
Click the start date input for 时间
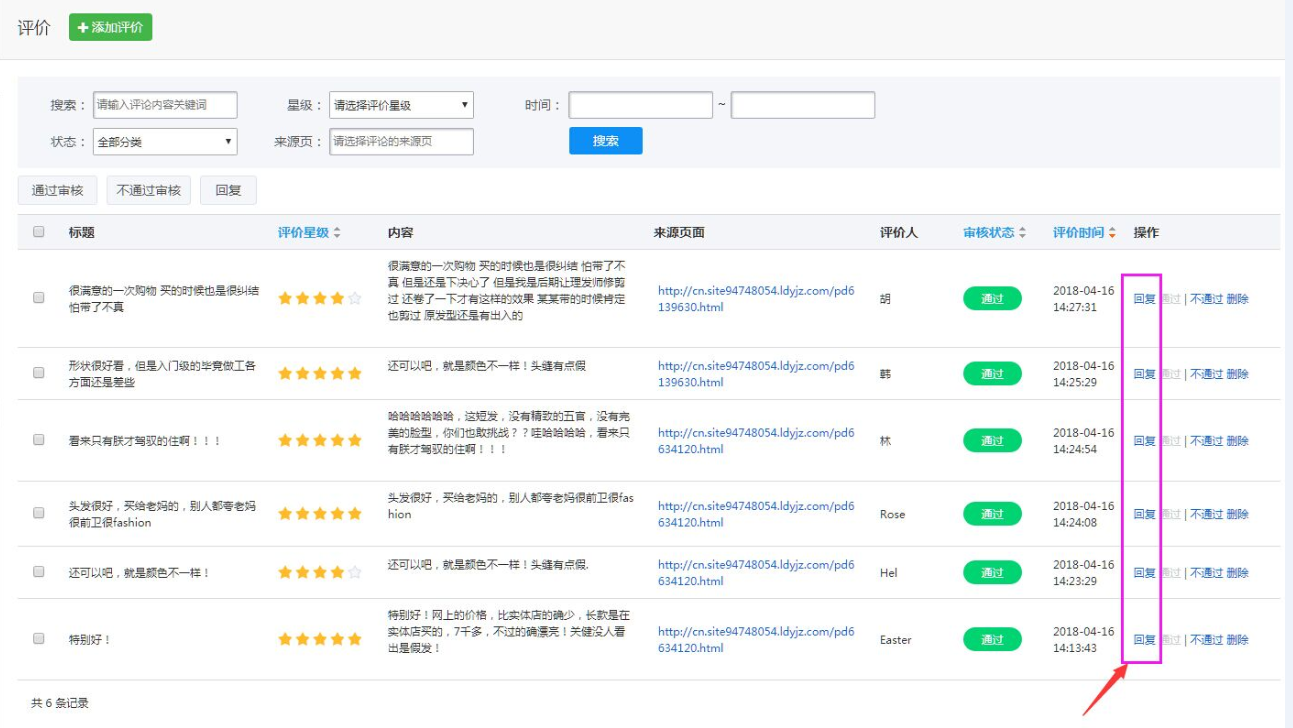[640, 105]
